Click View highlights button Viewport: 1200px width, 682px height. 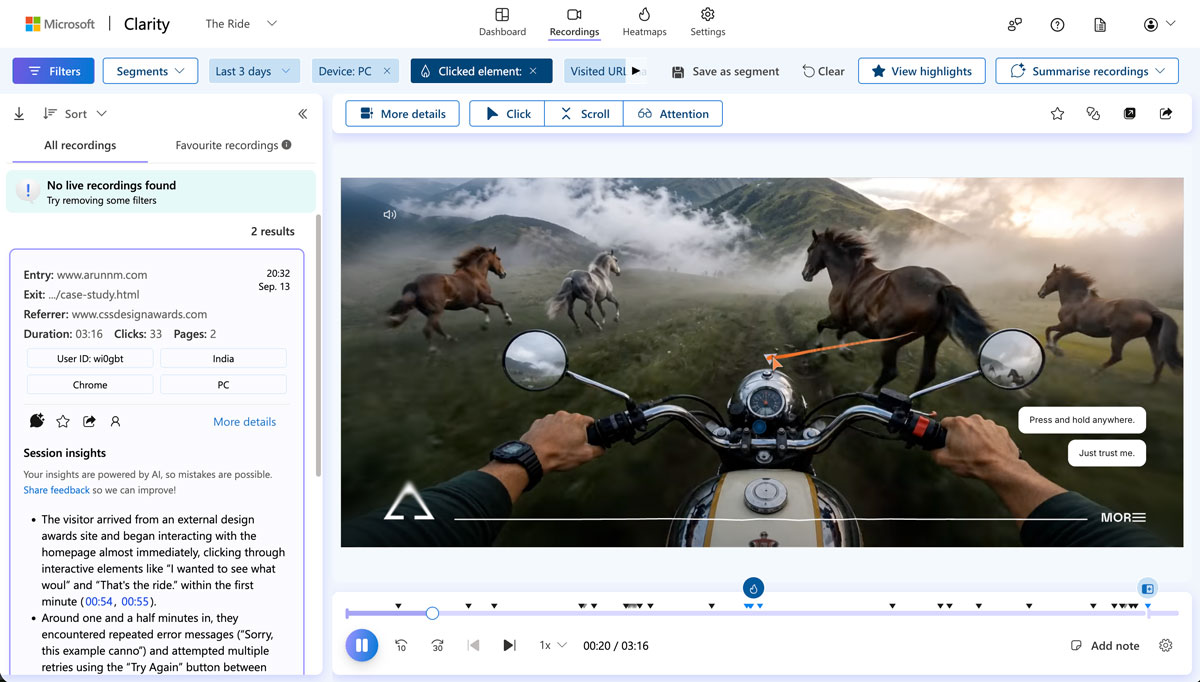[x=921, y=71]
